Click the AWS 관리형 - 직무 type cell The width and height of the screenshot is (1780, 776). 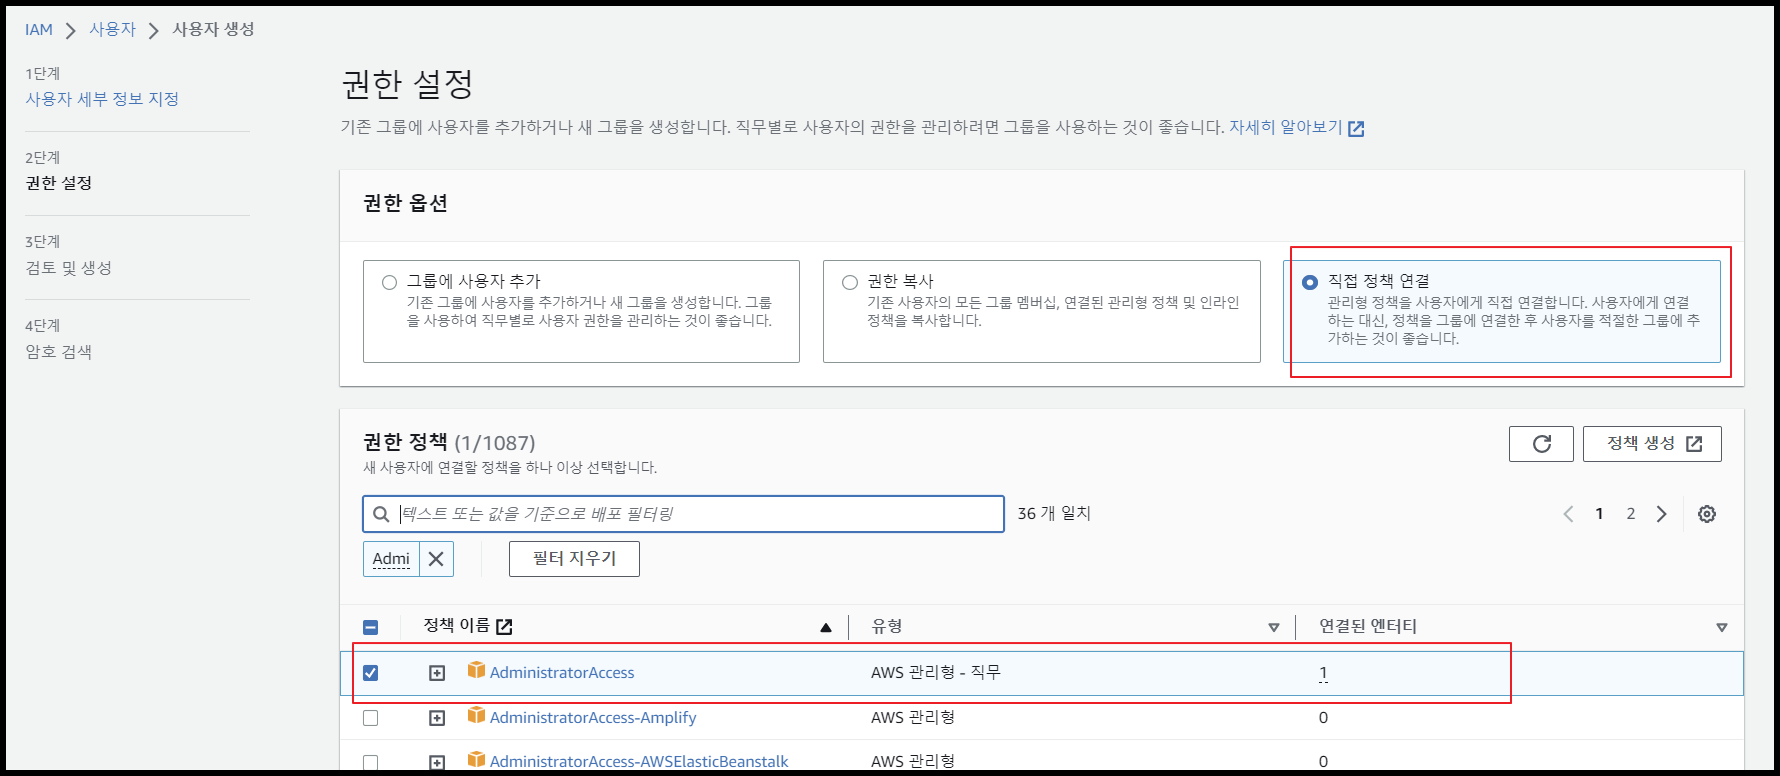point(935,672)
